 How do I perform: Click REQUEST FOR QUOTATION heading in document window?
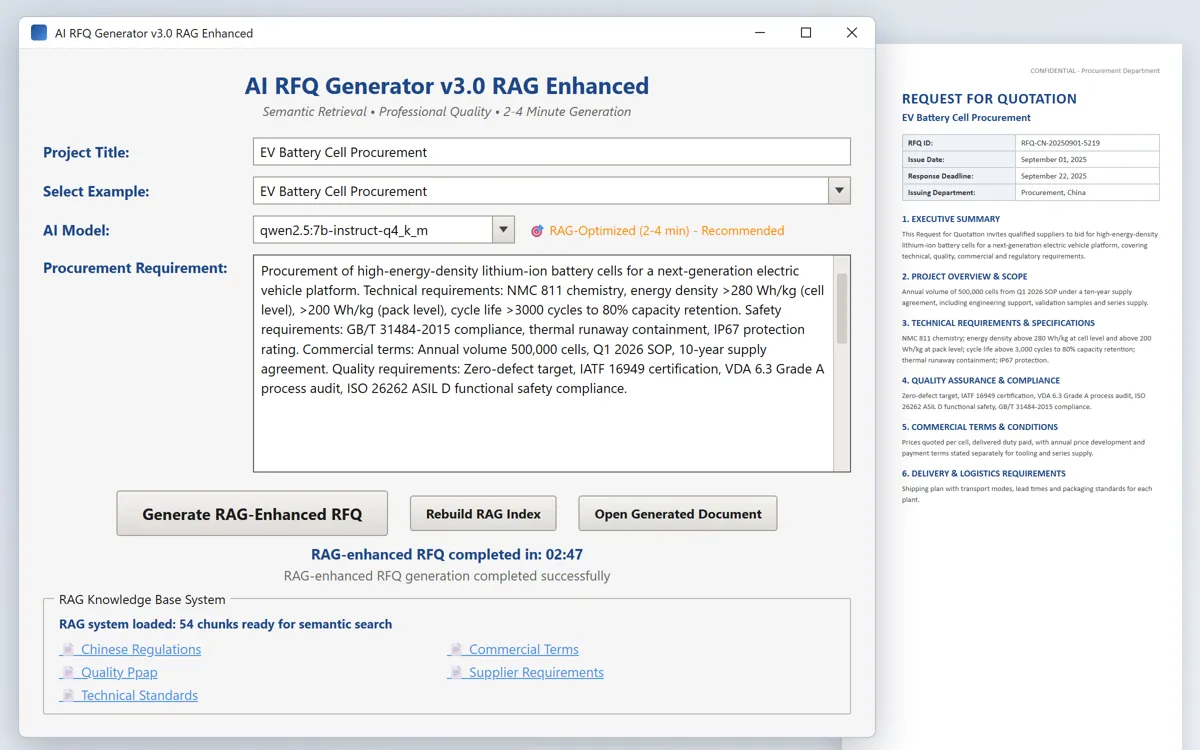(989, 99)
